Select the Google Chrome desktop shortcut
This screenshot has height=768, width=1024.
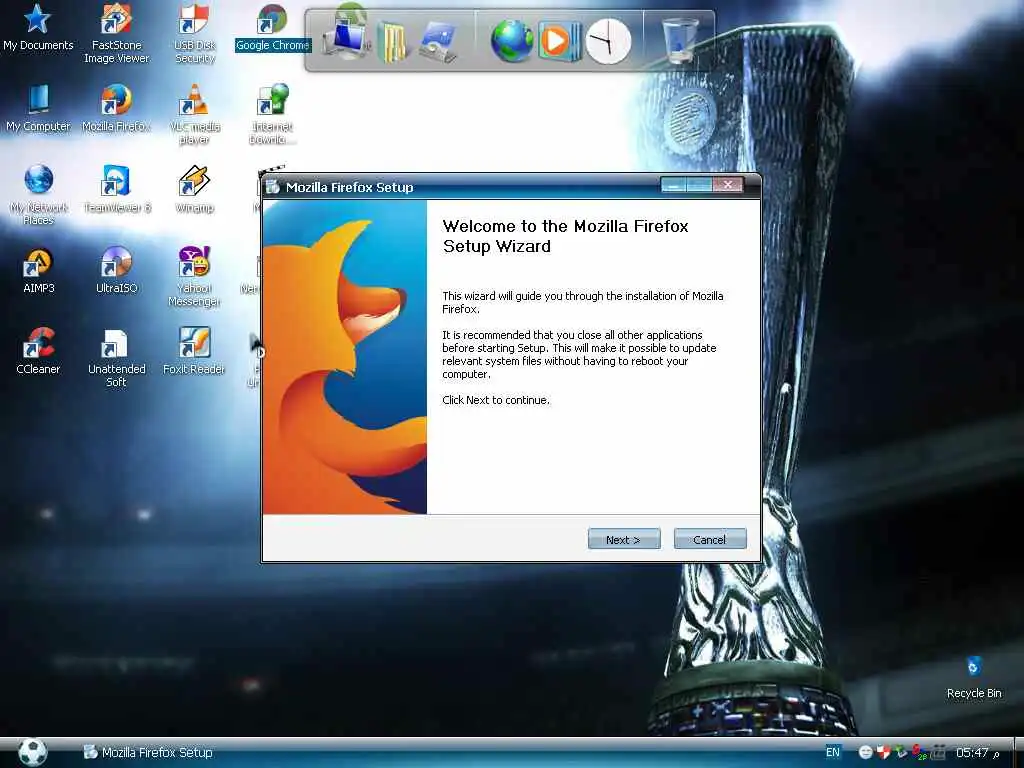pos(272,27)
